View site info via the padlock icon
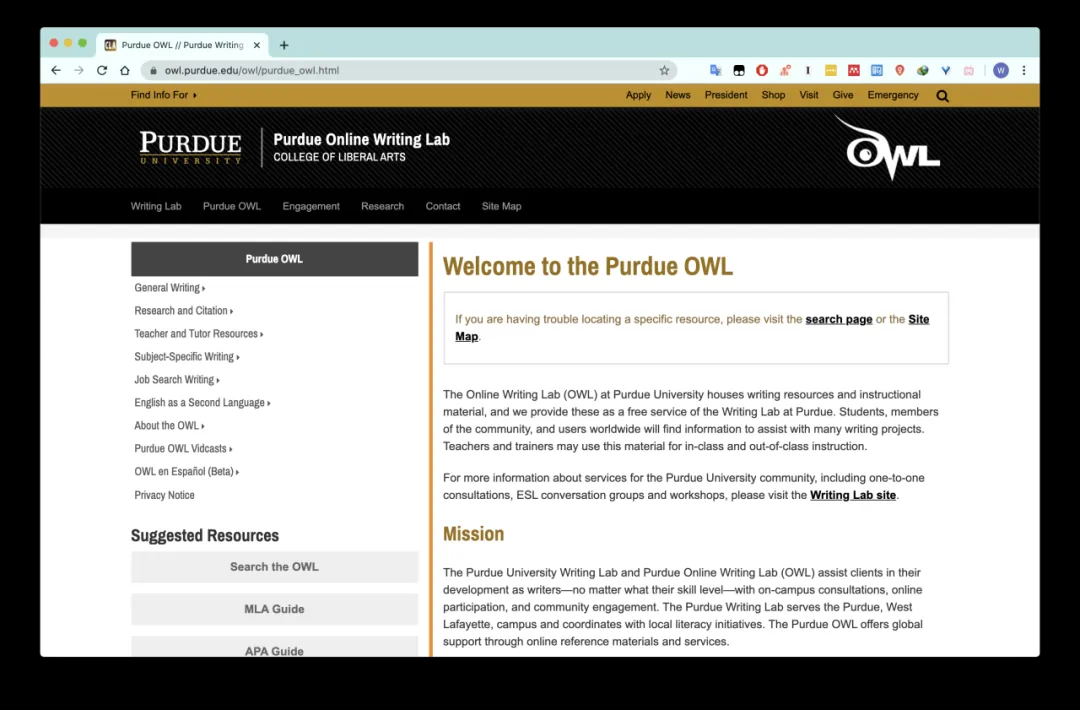The image size is (1080, 710). tap(154, 70)
